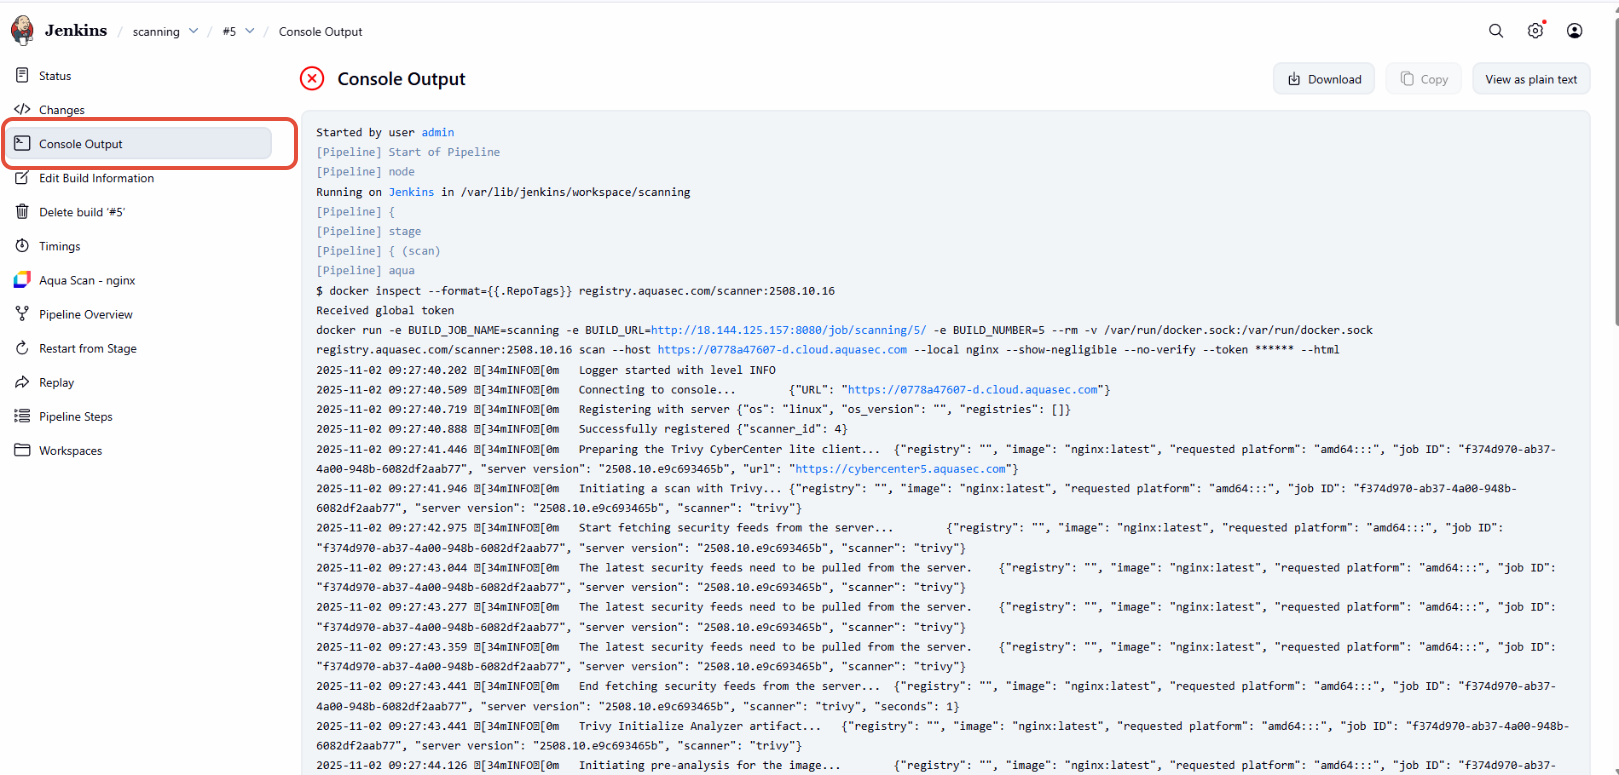The image size is (1619, 775).
Task: Click the 'Received global token' line
Action: pos(385,310)
